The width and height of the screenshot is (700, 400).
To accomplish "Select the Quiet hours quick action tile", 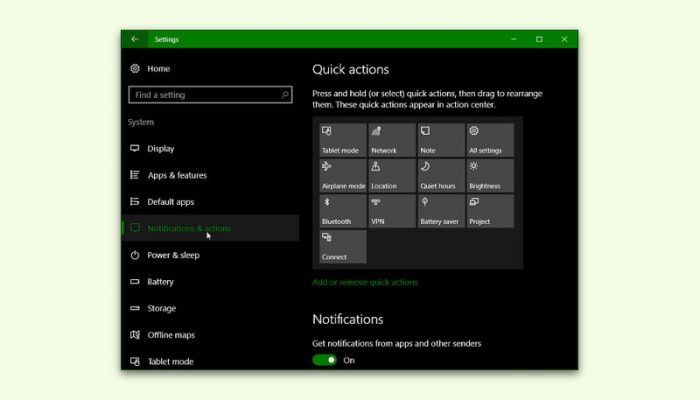I will pos(441,176).
